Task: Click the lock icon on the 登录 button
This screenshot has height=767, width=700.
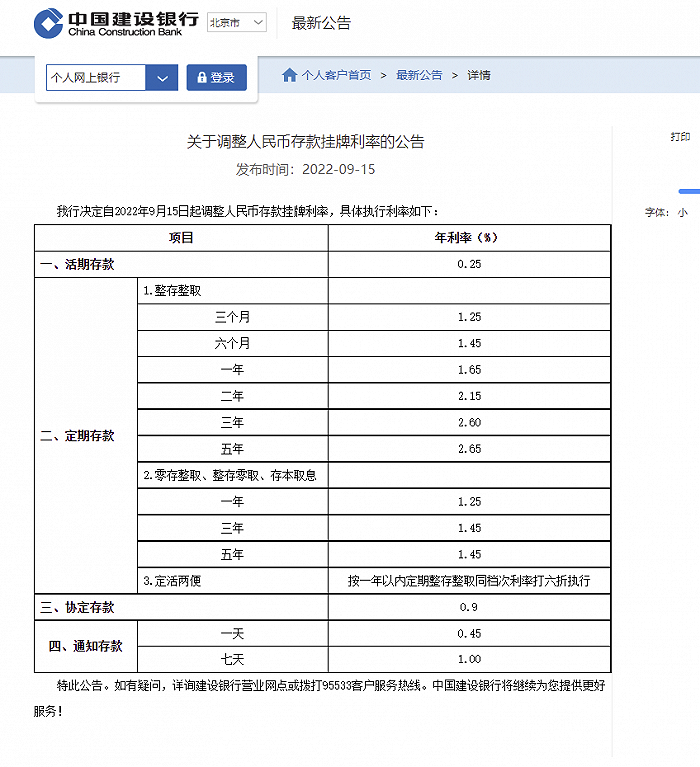Action: click(202, 77)
